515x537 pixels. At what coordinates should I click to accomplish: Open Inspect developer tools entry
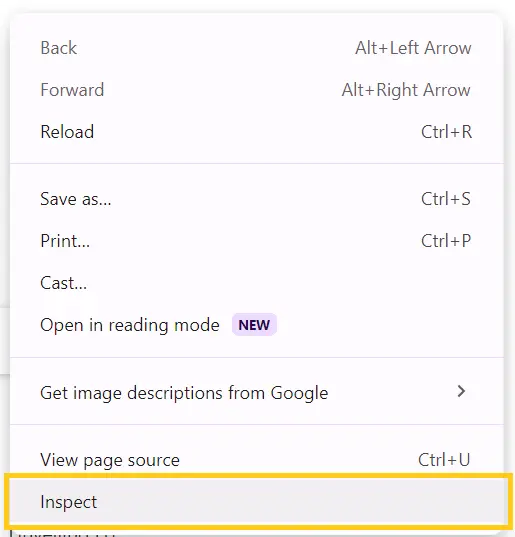[x=256, y=502]
